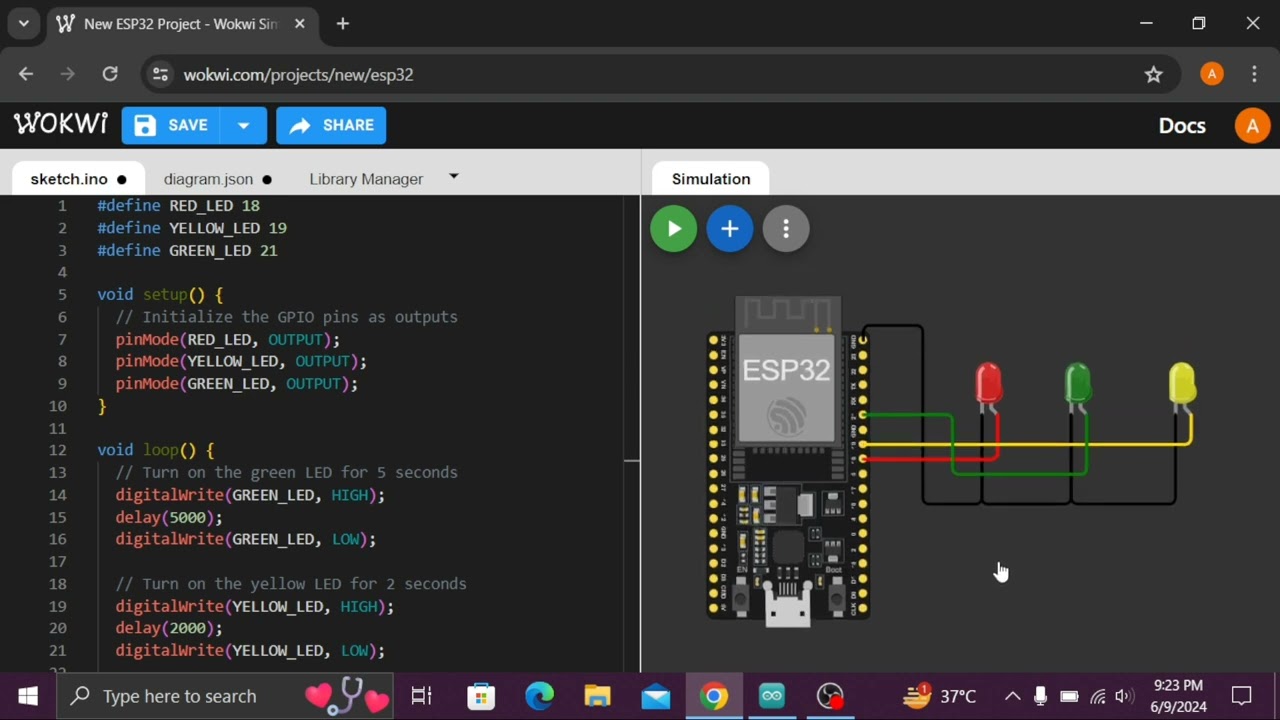The image size is (1280, 720).
Task: Close the New ESP32 Project tab
Action: point(299,23)
